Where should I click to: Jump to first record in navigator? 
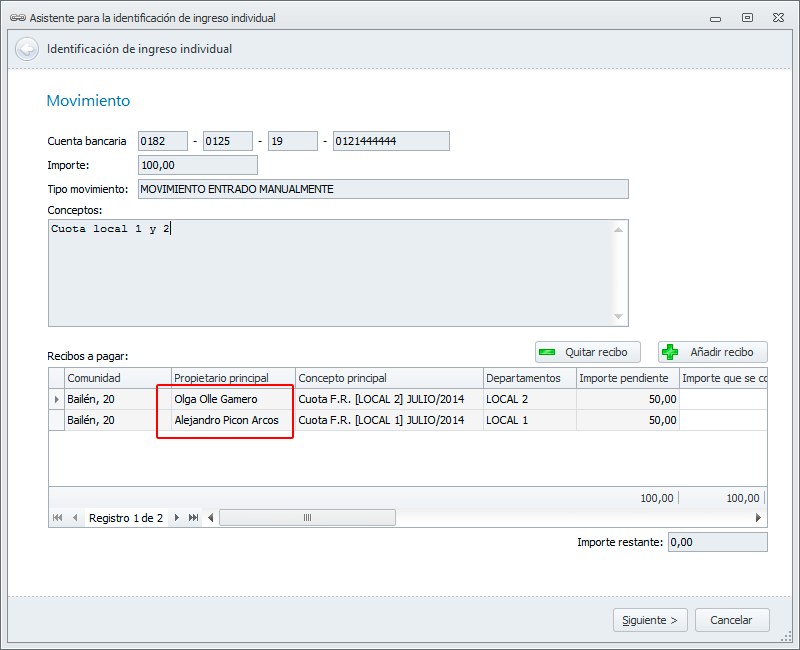click(58, 518)
